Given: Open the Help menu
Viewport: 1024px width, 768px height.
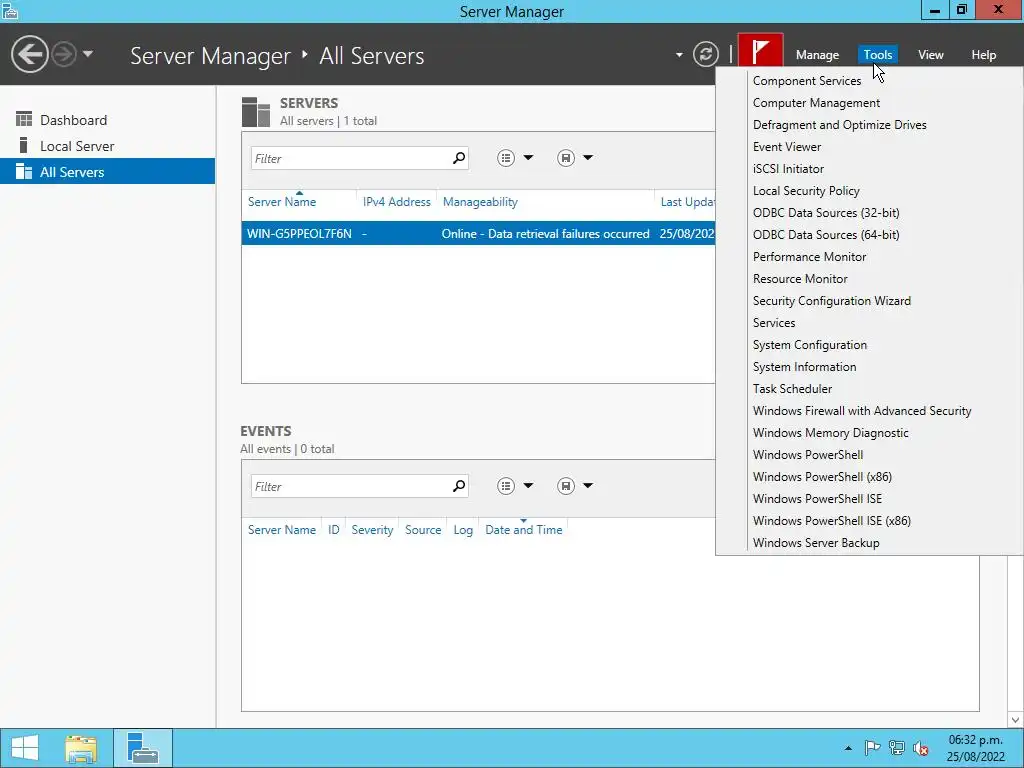Looking at the screenshot, I should click(984, 55).
